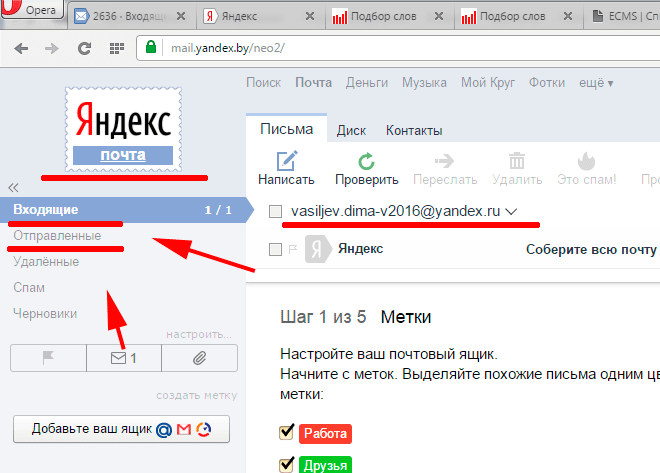Viewport: 660px width, 473px height.
Task: Click the Проверить refresh mail icon
Action: pyautogui.click(x=366, y=161)
